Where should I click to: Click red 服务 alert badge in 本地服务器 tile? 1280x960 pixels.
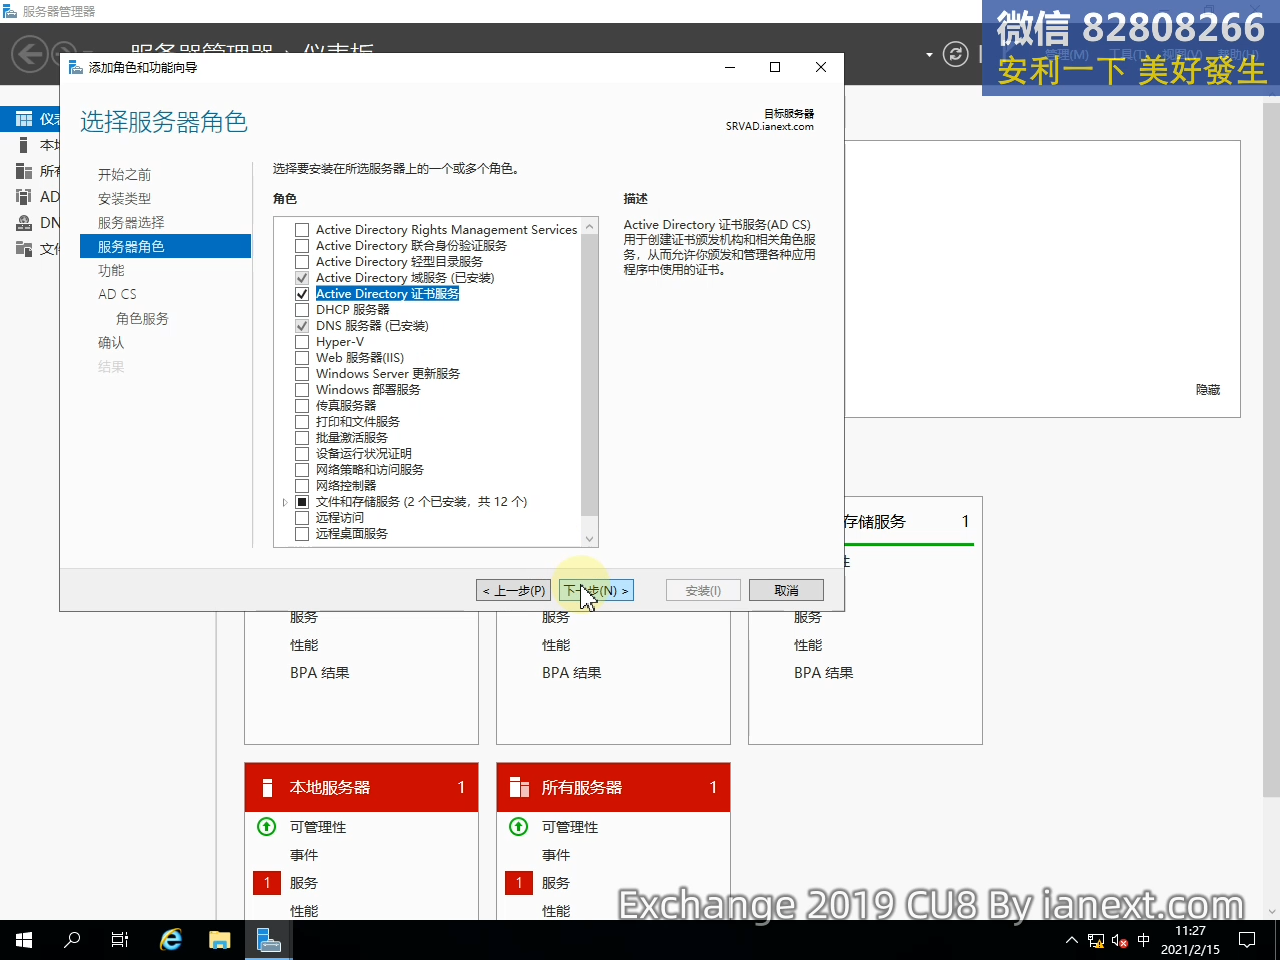pos(267,883)
